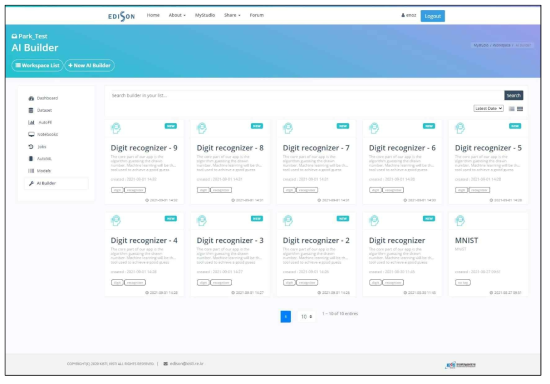
Task: Open the Digit recognizer - 3 title
Action: point(230,241)
